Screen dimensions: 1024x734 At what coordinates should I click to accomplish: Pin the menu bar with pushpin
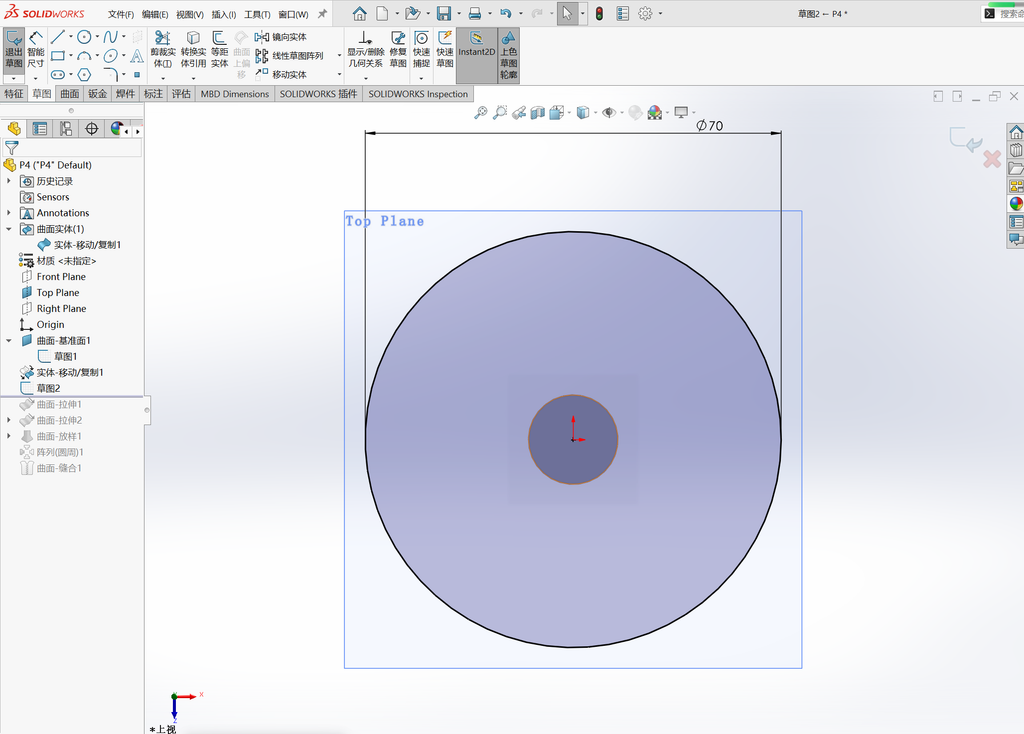point(322,14)
